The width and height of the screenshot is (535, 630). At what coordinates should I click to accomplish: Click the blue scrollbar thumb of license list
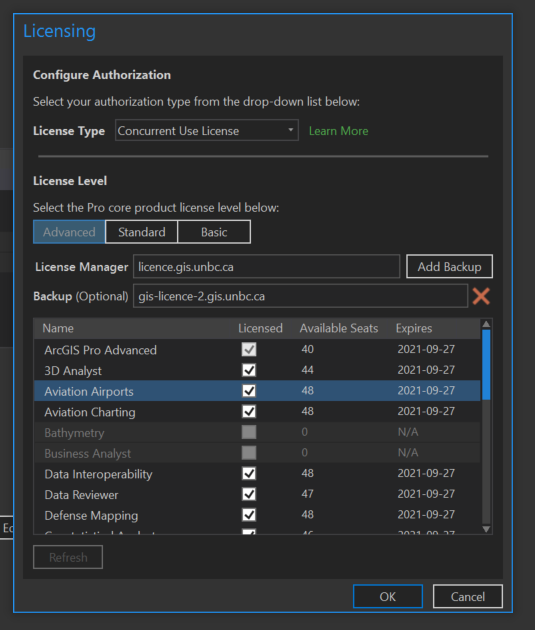(486, 365)
